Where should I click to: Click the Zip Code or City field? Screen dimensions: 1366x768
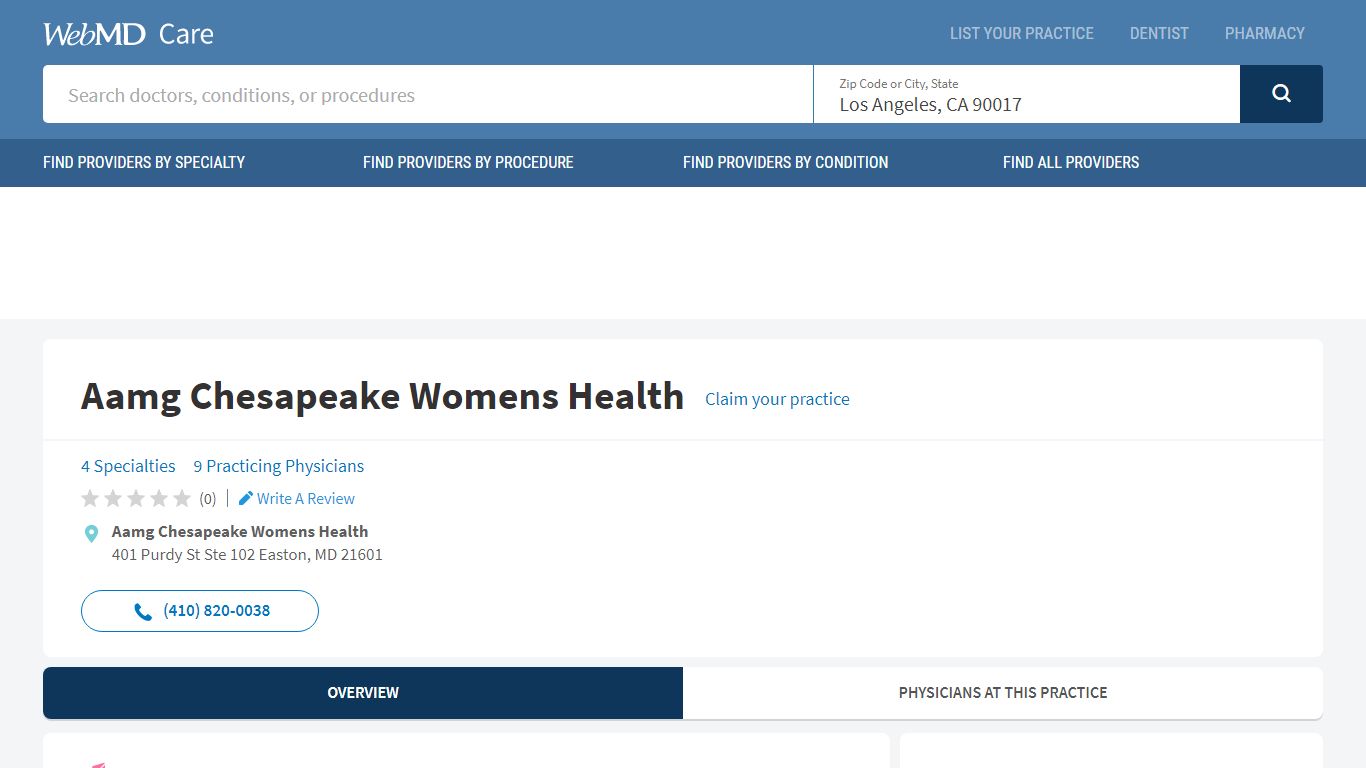click(x=1027, y=94)
